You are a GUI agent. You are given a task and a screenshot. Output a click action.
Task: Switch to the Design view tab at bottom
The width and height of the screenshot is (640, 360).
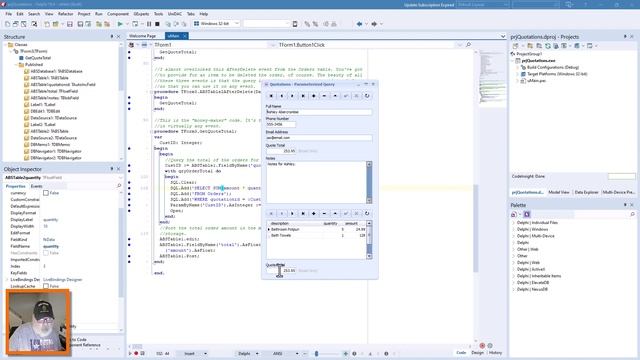tap(477, 353)
